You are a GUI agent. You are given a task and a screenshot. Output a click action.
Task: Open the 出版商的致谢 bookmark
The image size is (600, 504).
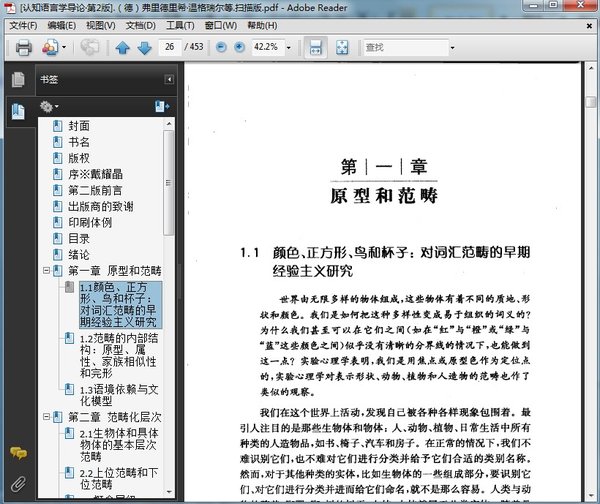pyautogui.click(x=101, y=207)
